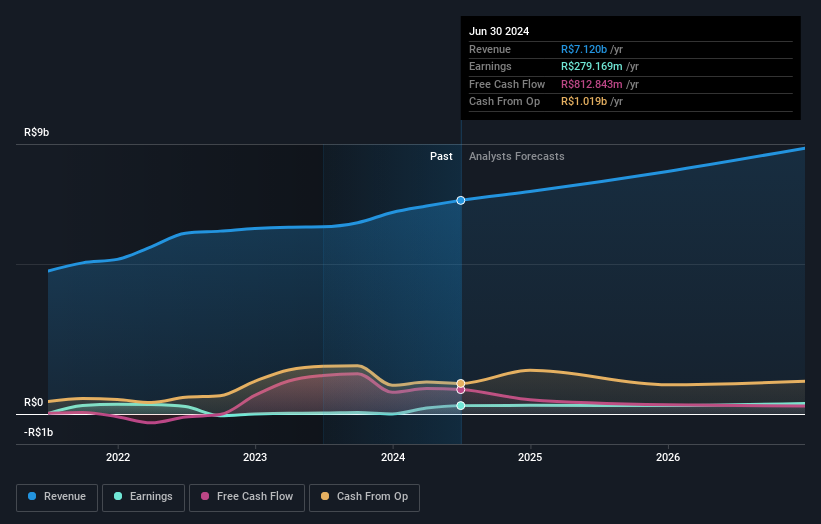
Task: Click the Cash From Op row label in tooltip
Action: pyautogui.click(x=504, y=102)
